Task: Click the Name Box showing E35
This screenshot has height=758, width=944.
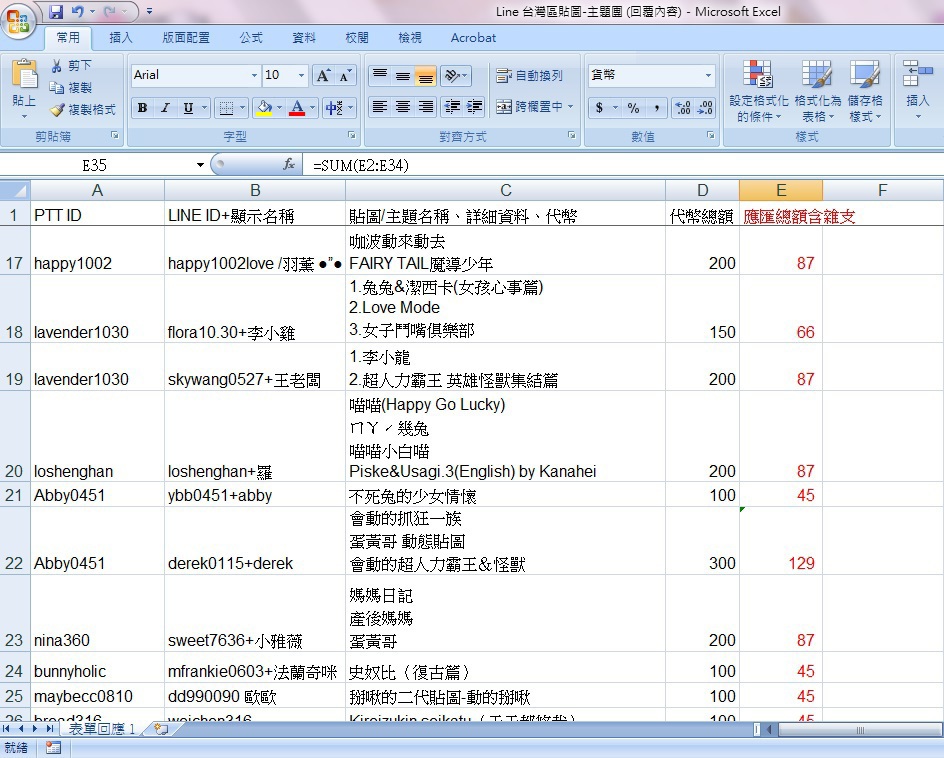Action: click(x=95, y=165)
